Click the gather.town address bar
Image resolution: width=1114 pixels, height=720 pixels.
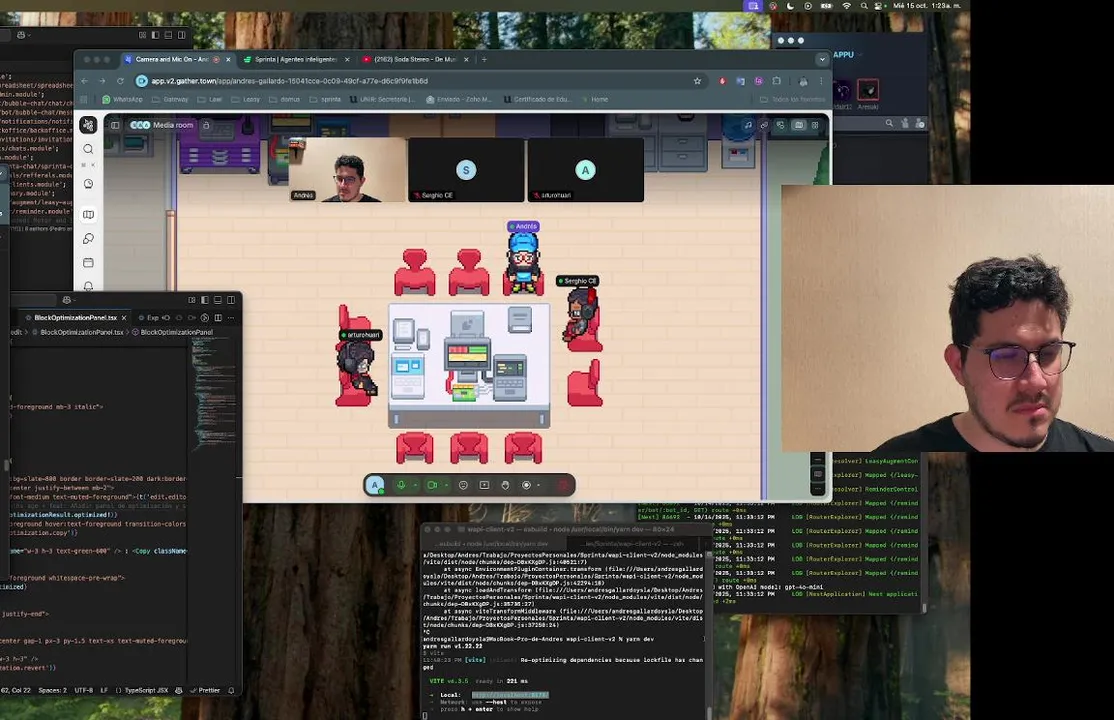[419, 81]
